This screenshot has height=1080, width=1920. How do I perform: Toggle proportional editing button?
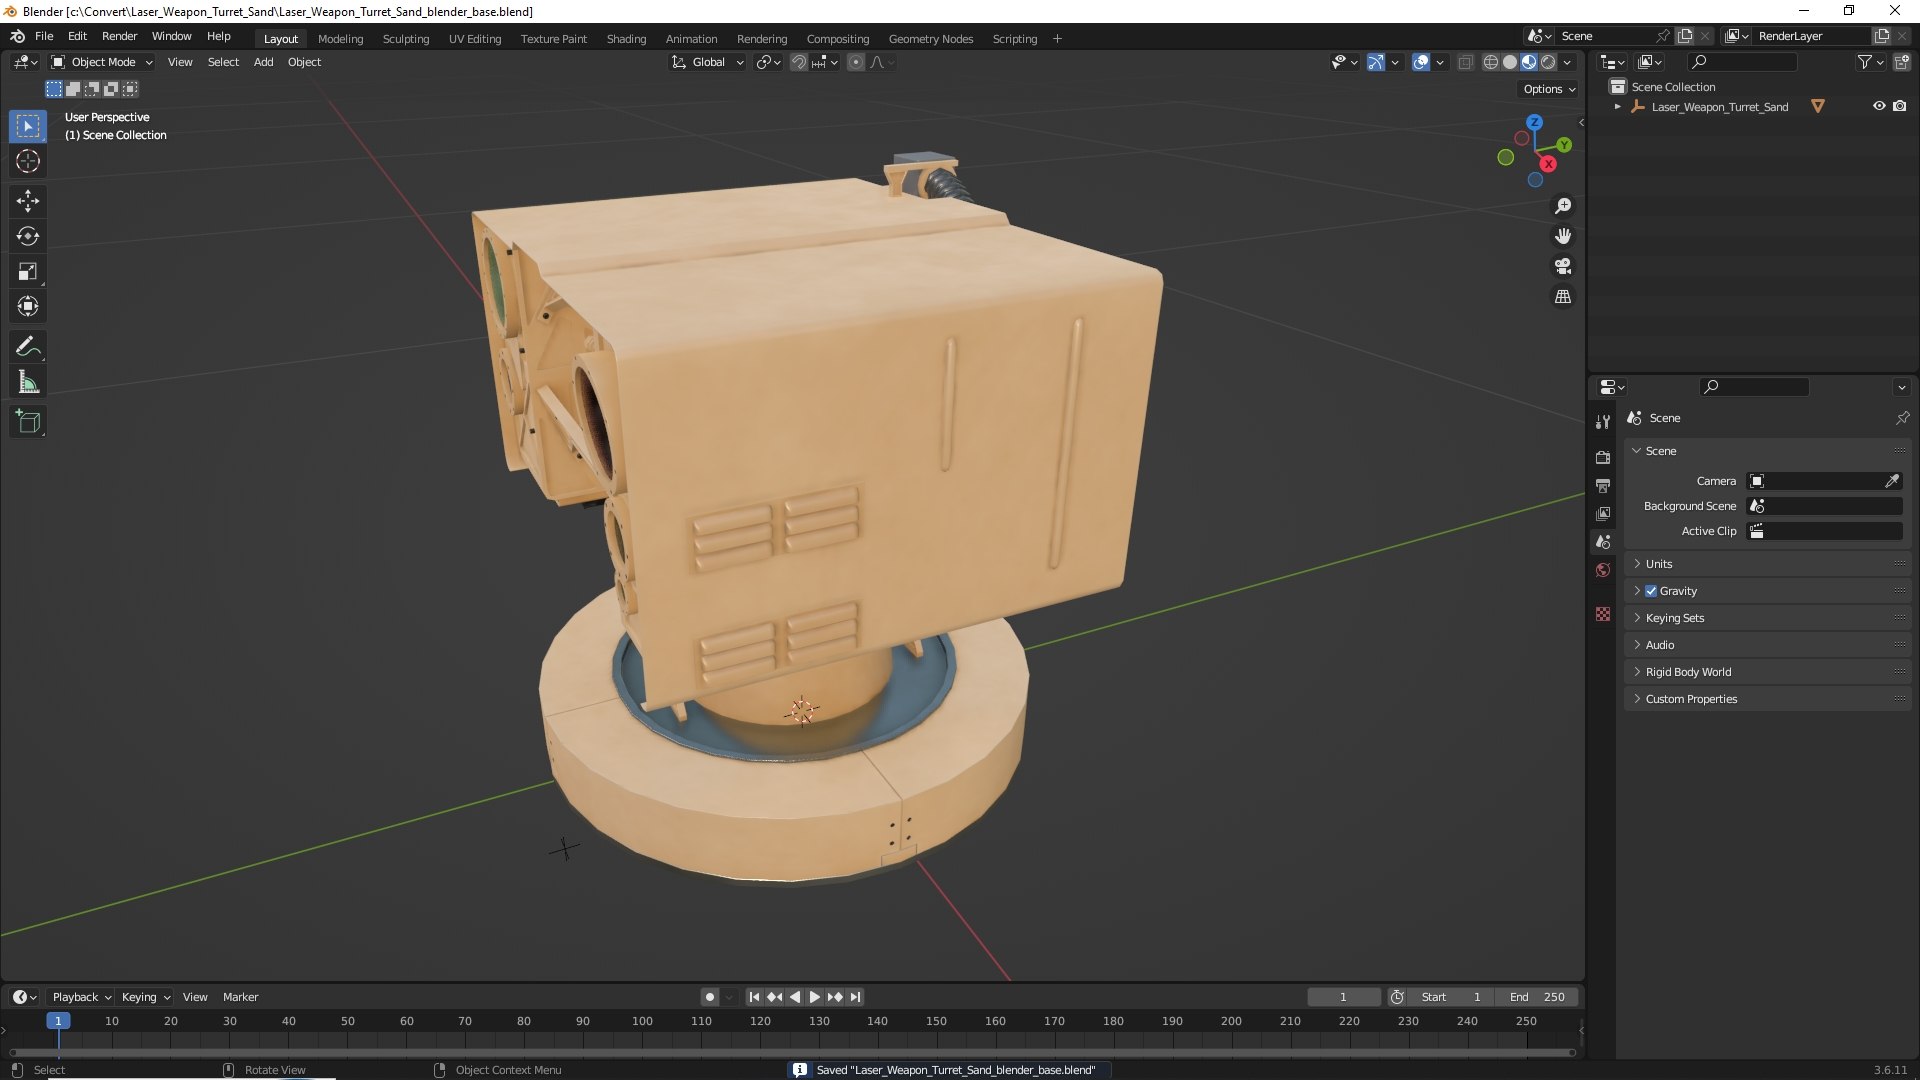856,62
